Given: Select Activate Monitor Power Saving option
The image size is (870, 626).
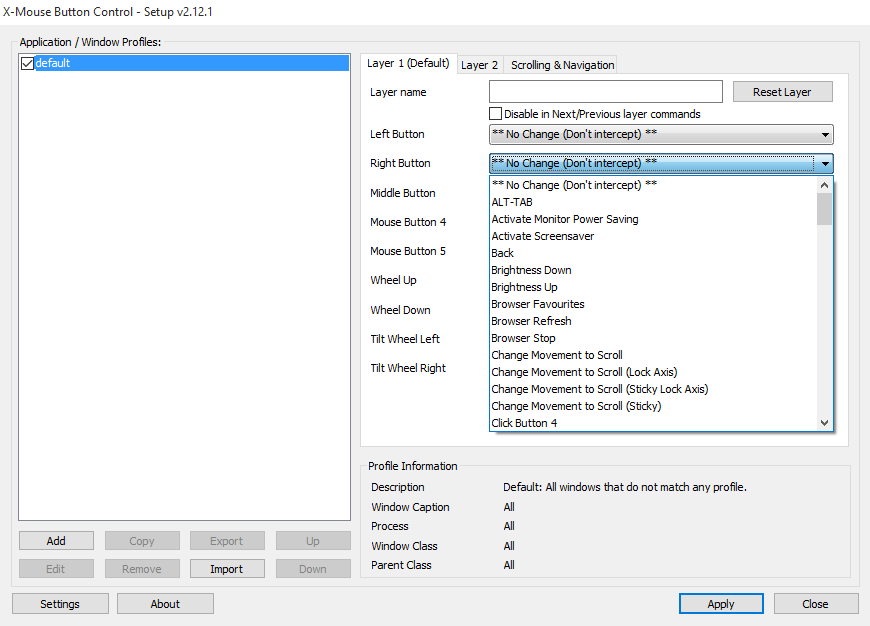Looking at the screenshot, I should [654, 219].
